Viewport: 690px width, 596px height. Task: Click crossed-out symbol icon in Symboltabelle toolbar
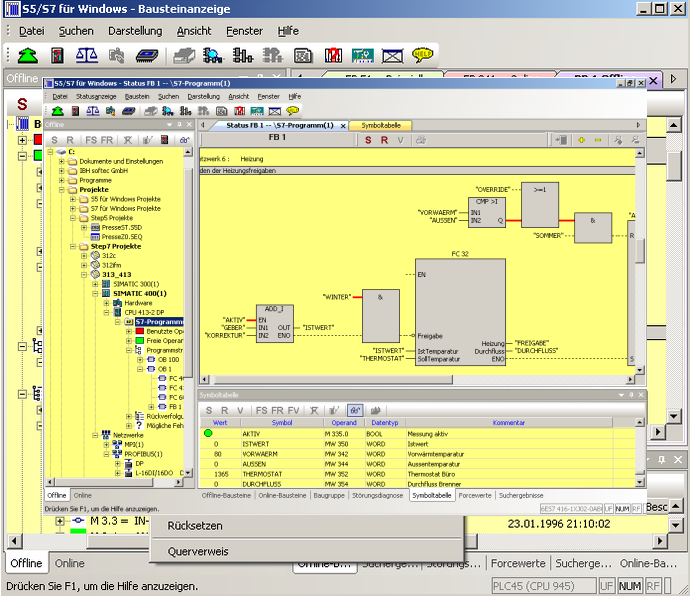point(314,410)
